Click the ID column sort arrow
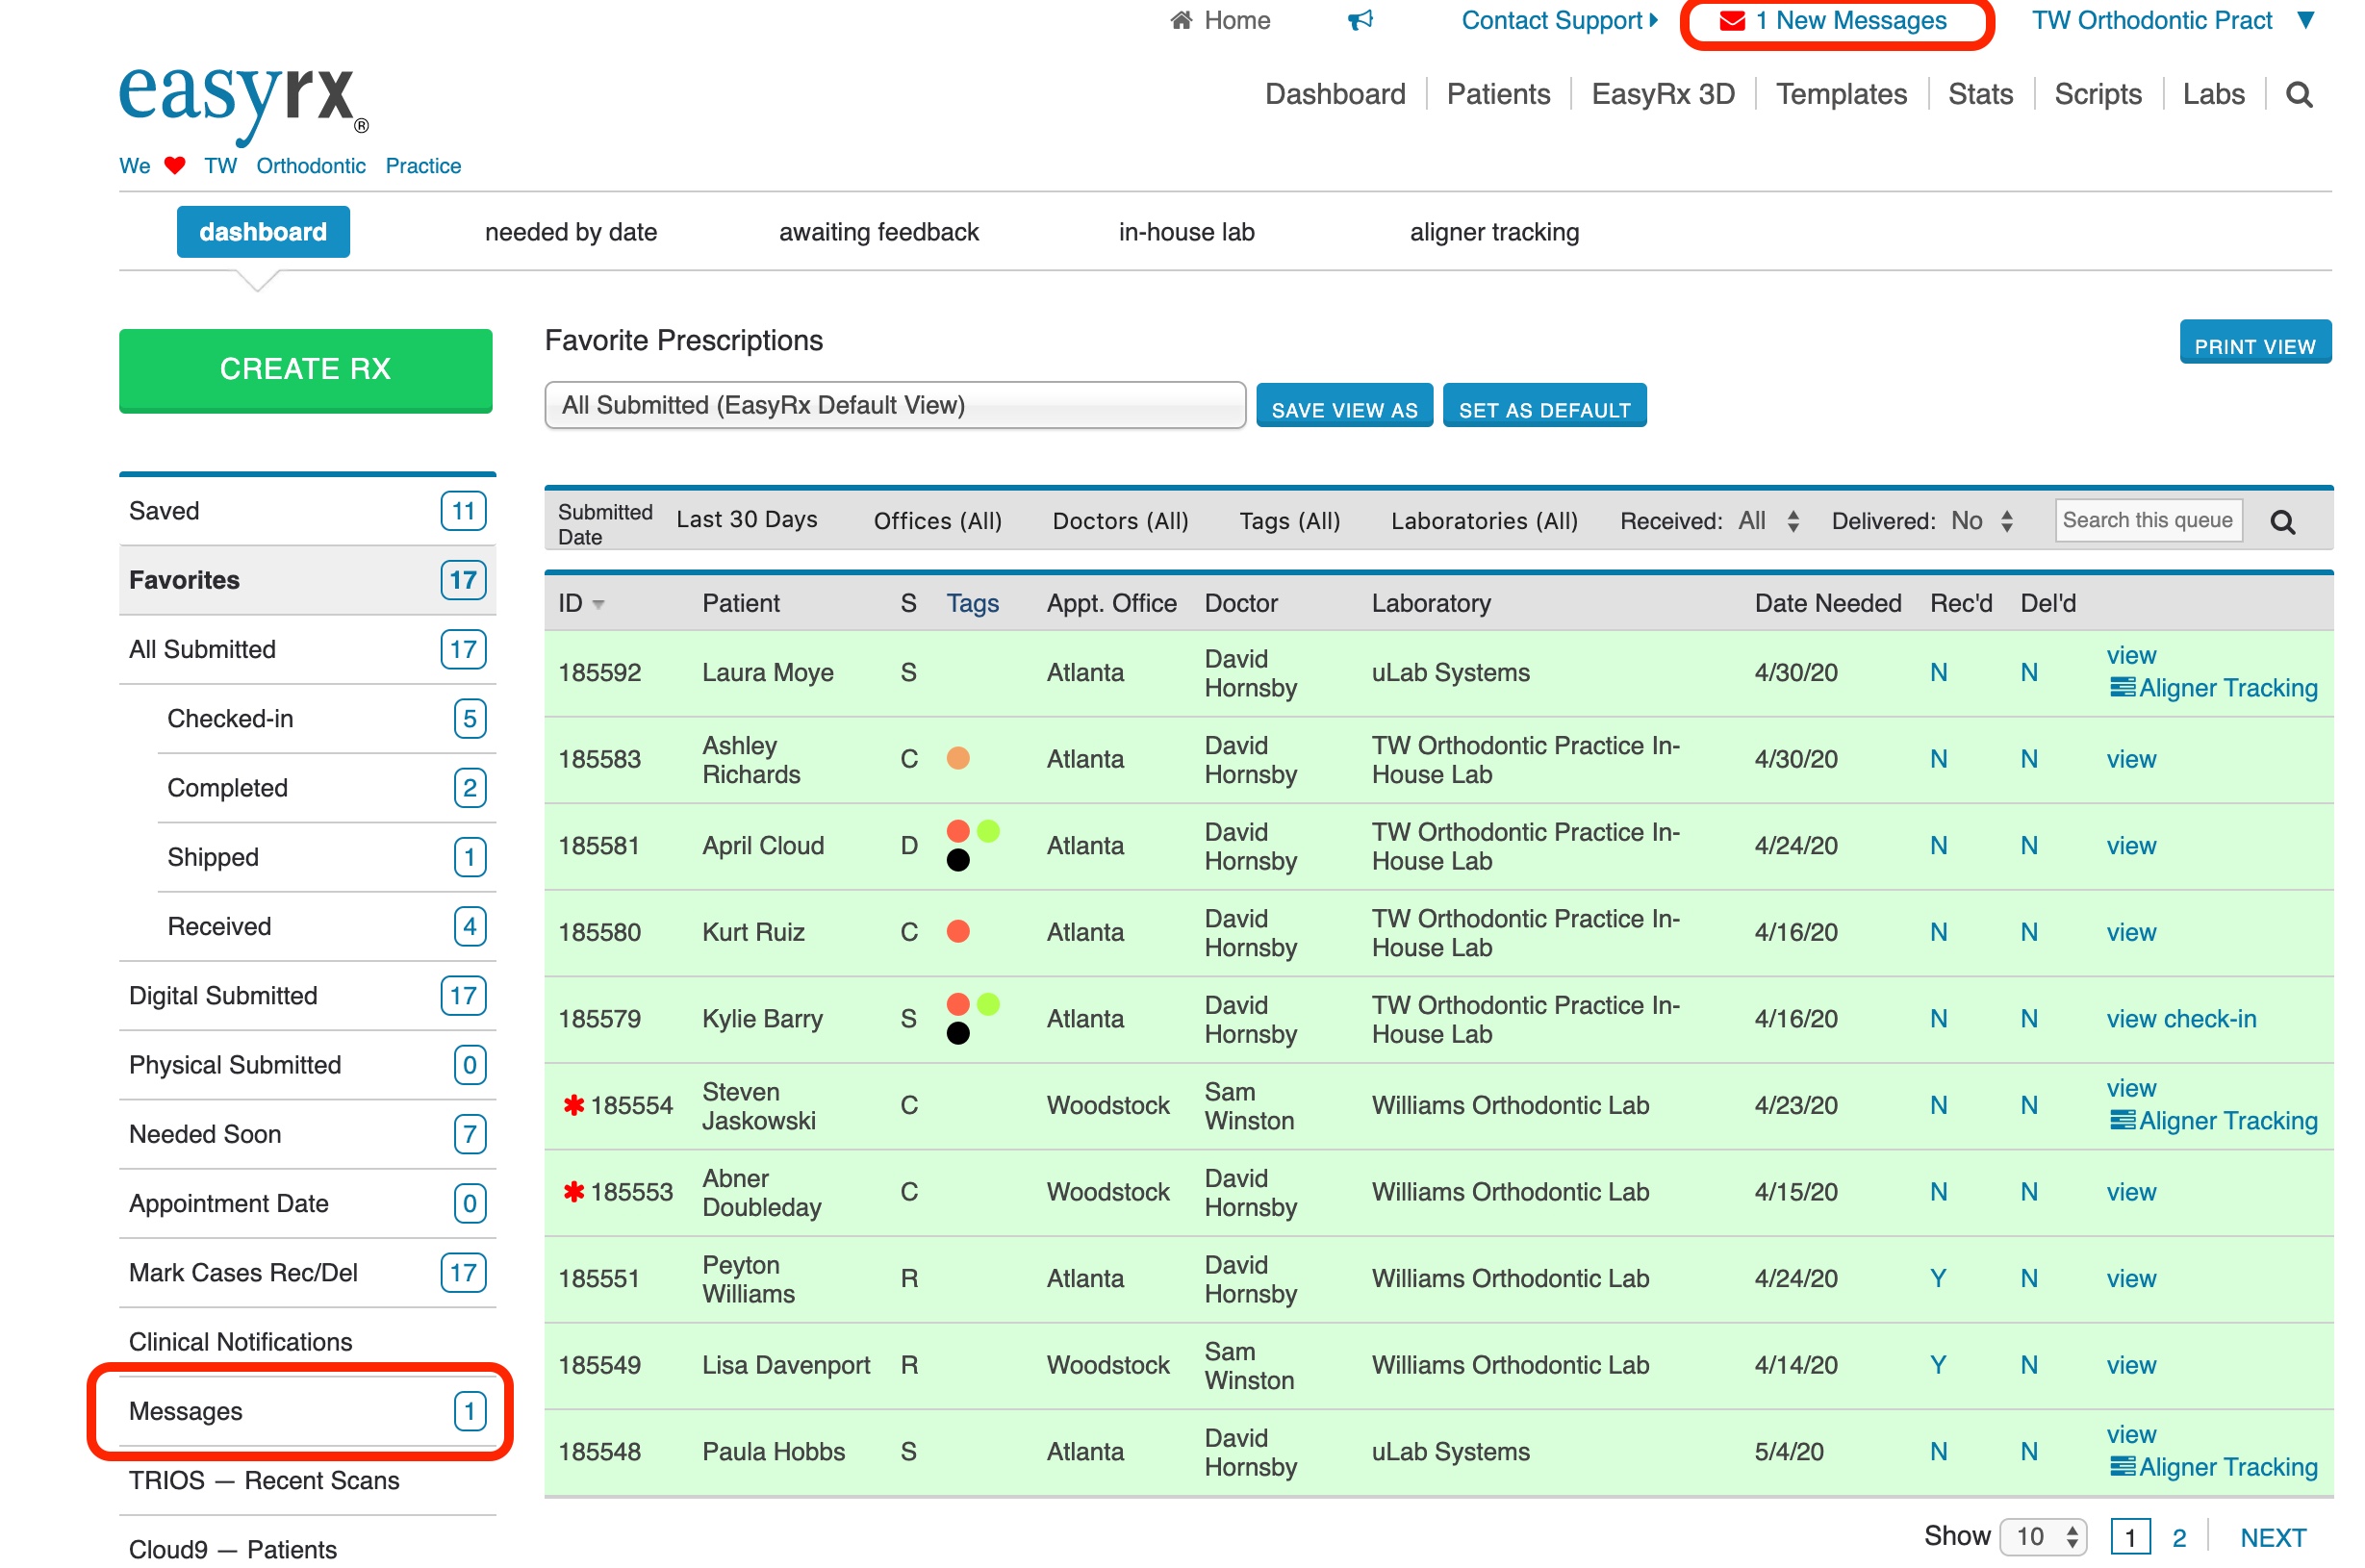Screen dimensions: 2365x1568 coord(599,604)
